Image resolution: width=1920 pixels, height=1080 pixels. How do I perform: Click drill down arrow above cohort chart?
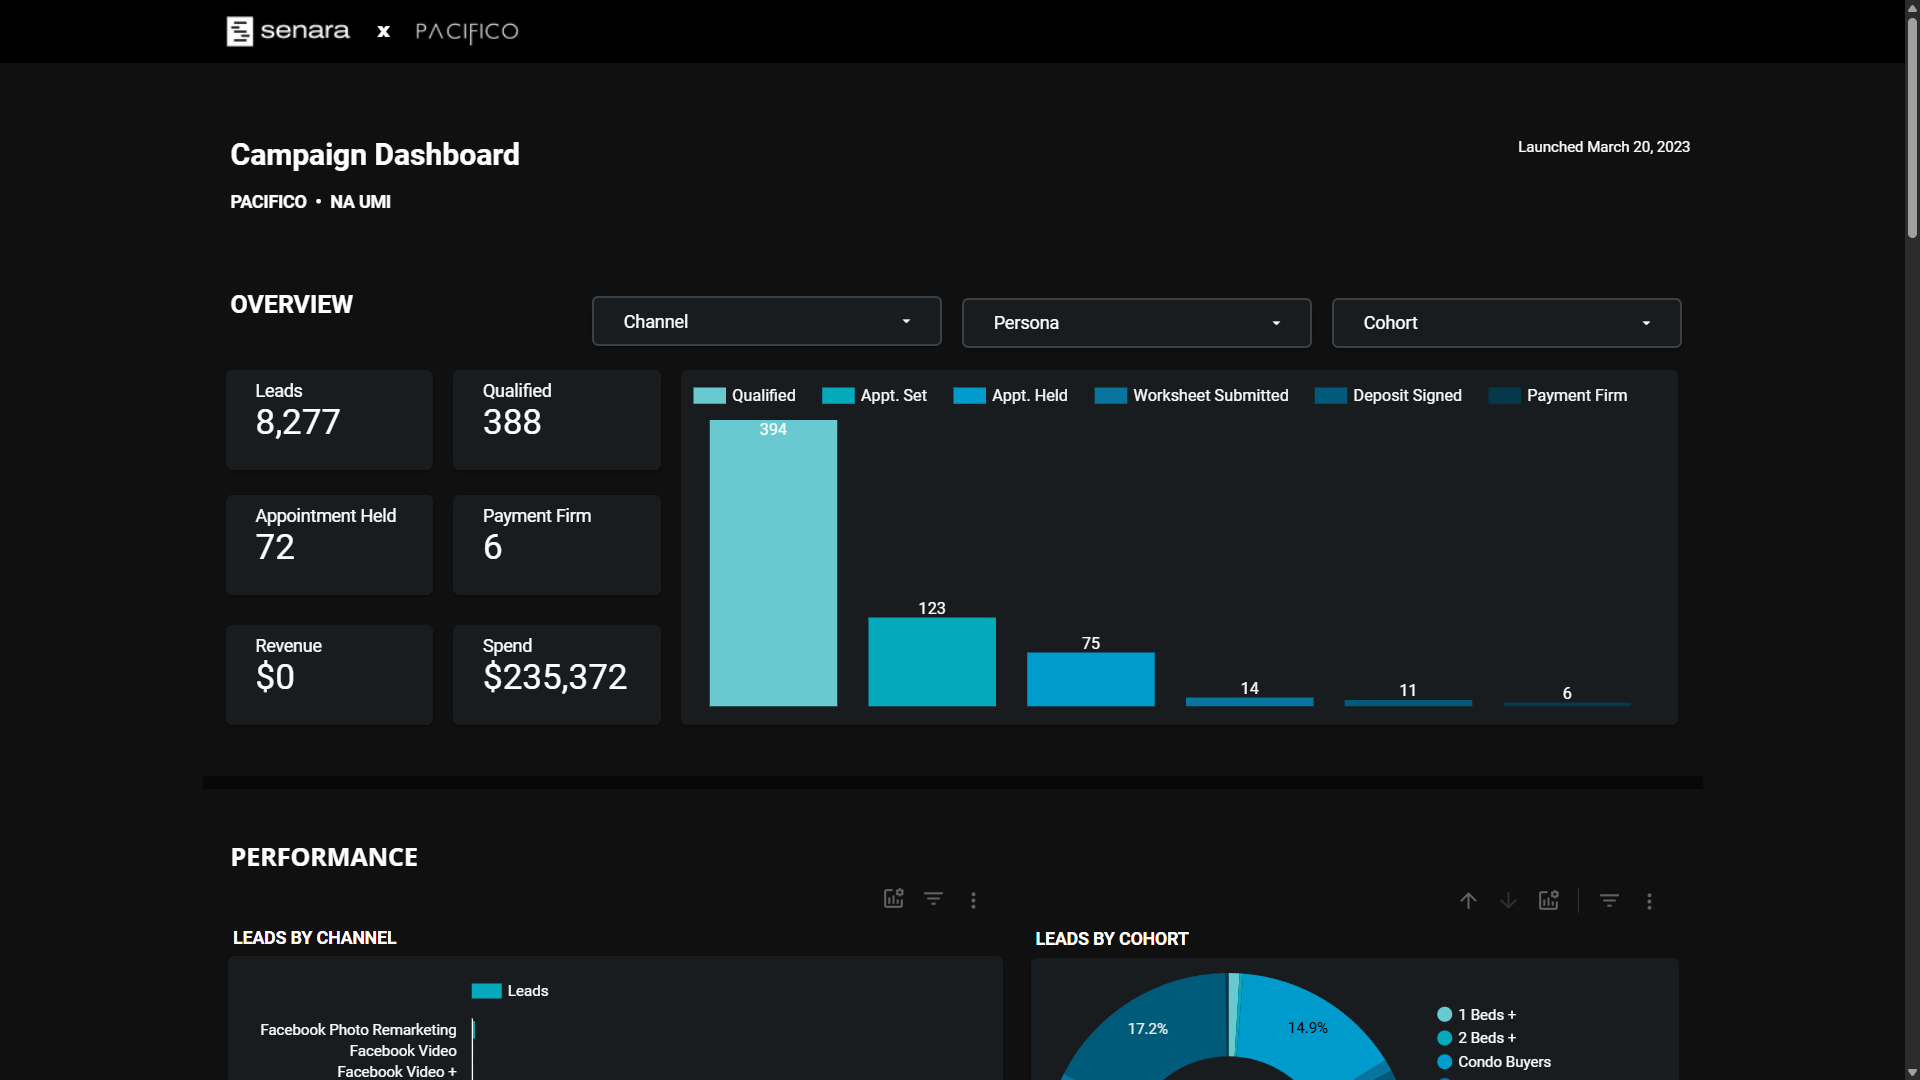tap(1508, 901)
